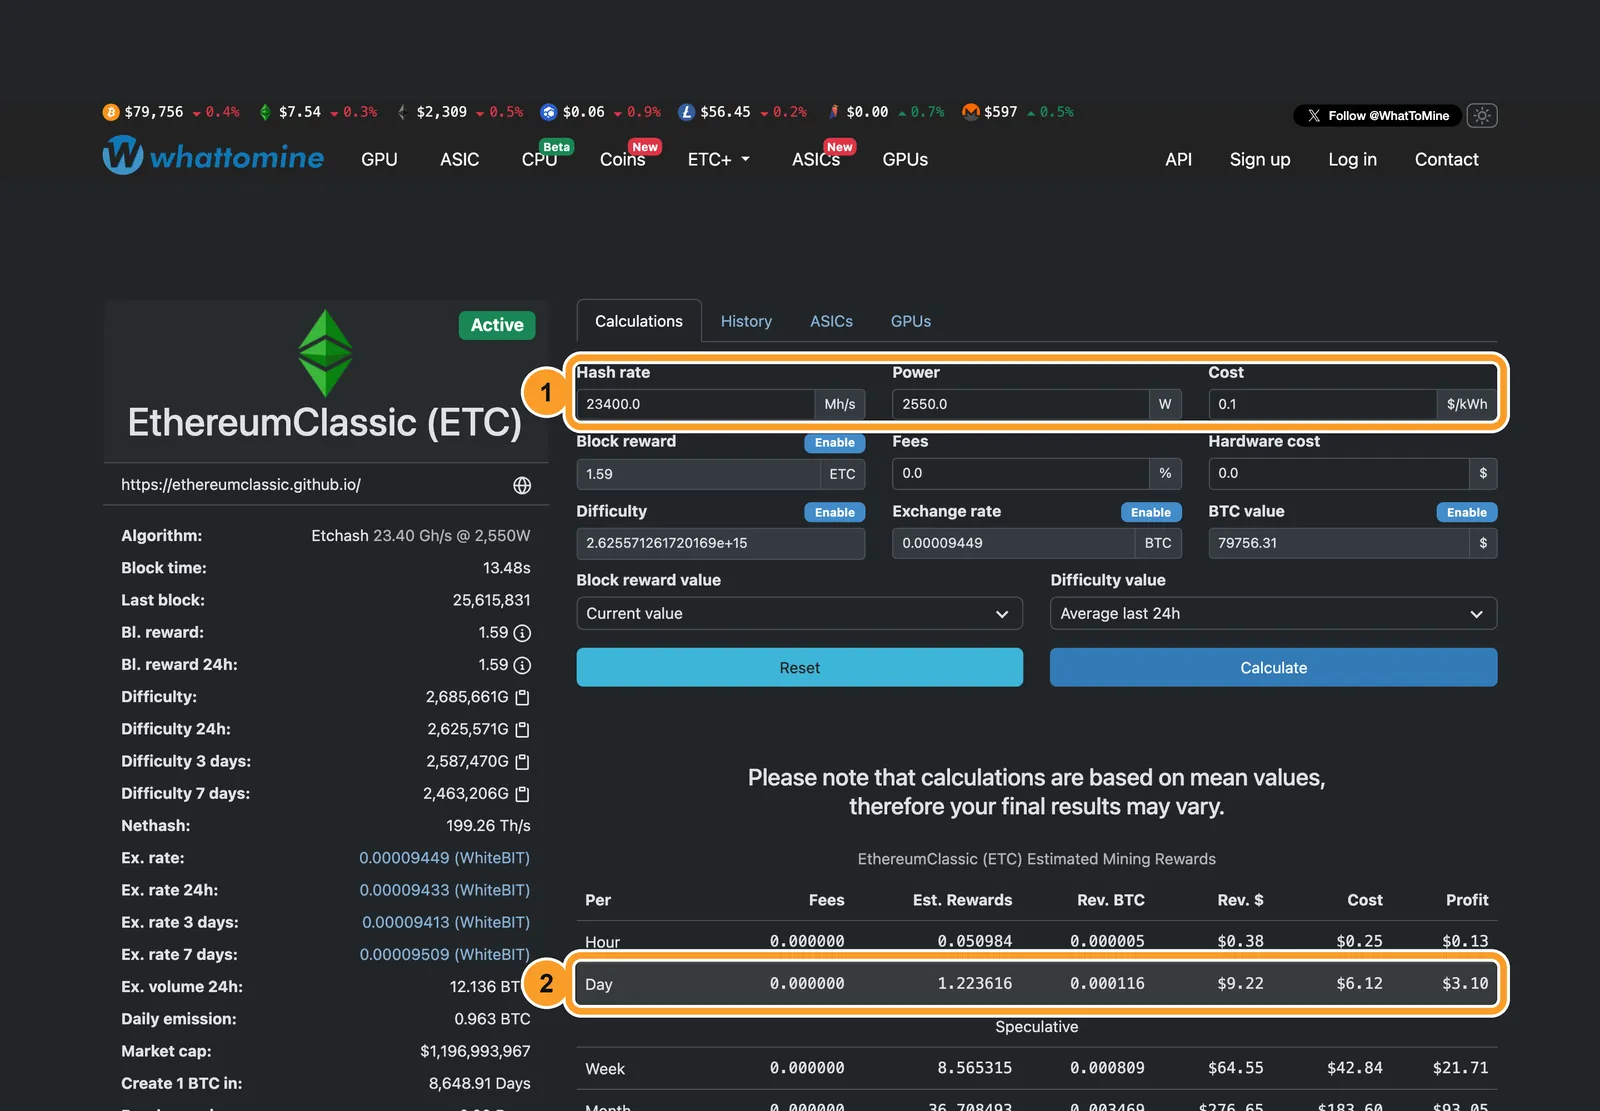Screen dimensions: 1600x1111
Task: Open Block reward value dropdown
Action: 799,613
